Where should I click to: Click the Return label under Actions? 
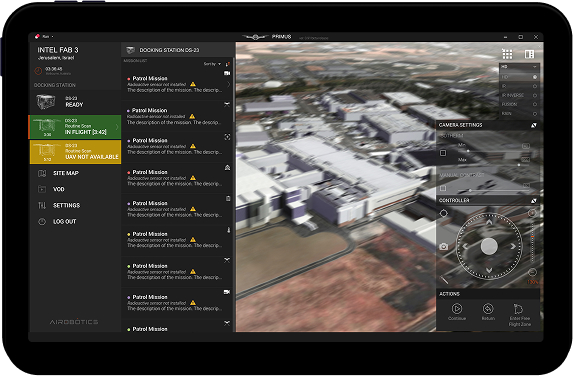click(x=488, y=318)
